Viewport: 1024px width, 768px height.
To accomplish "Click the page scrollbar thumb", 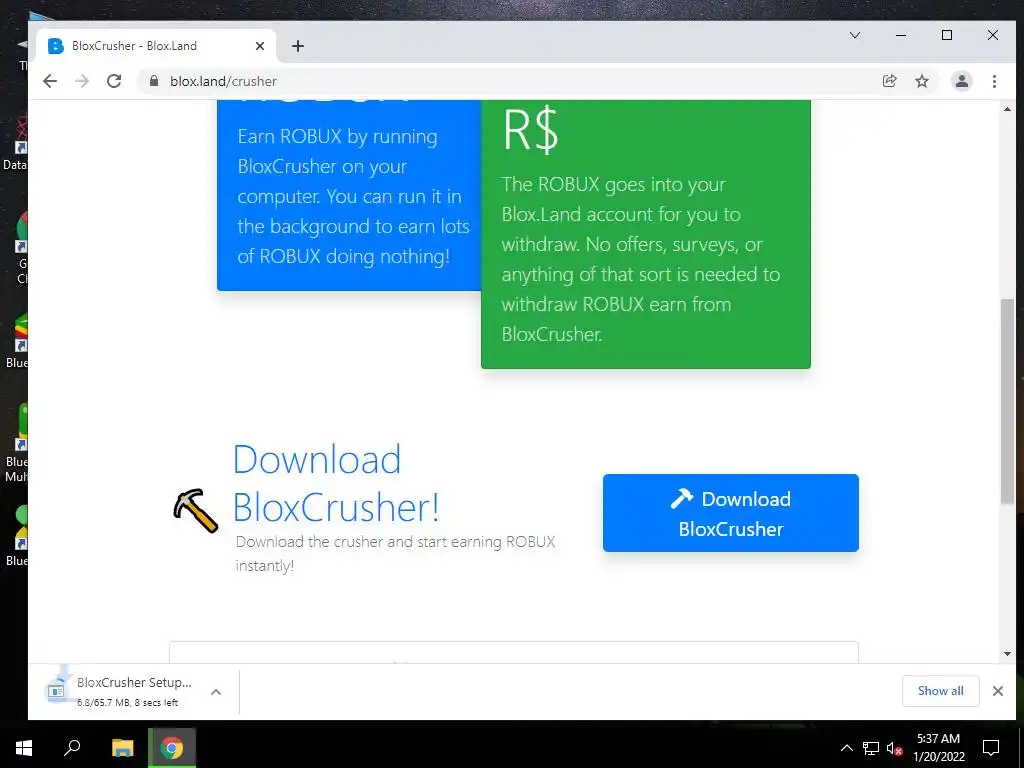I will 1007,401.
